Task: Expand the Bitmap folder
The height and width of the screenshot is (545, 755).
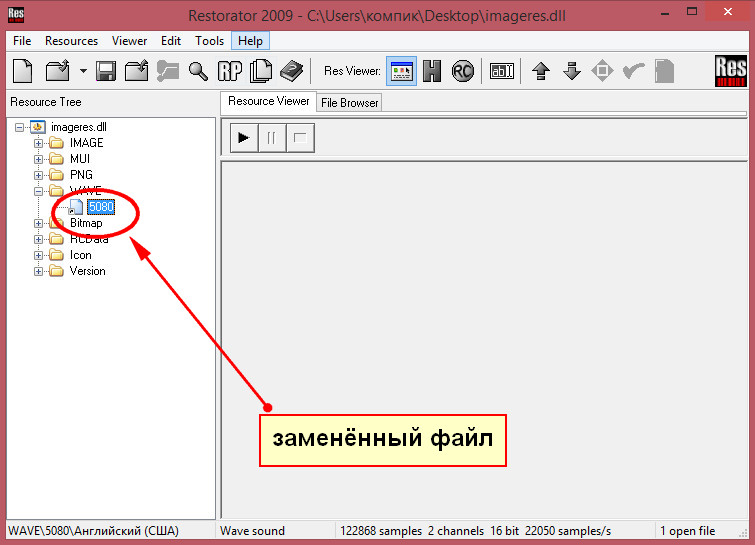Action: tap(39, 223)
